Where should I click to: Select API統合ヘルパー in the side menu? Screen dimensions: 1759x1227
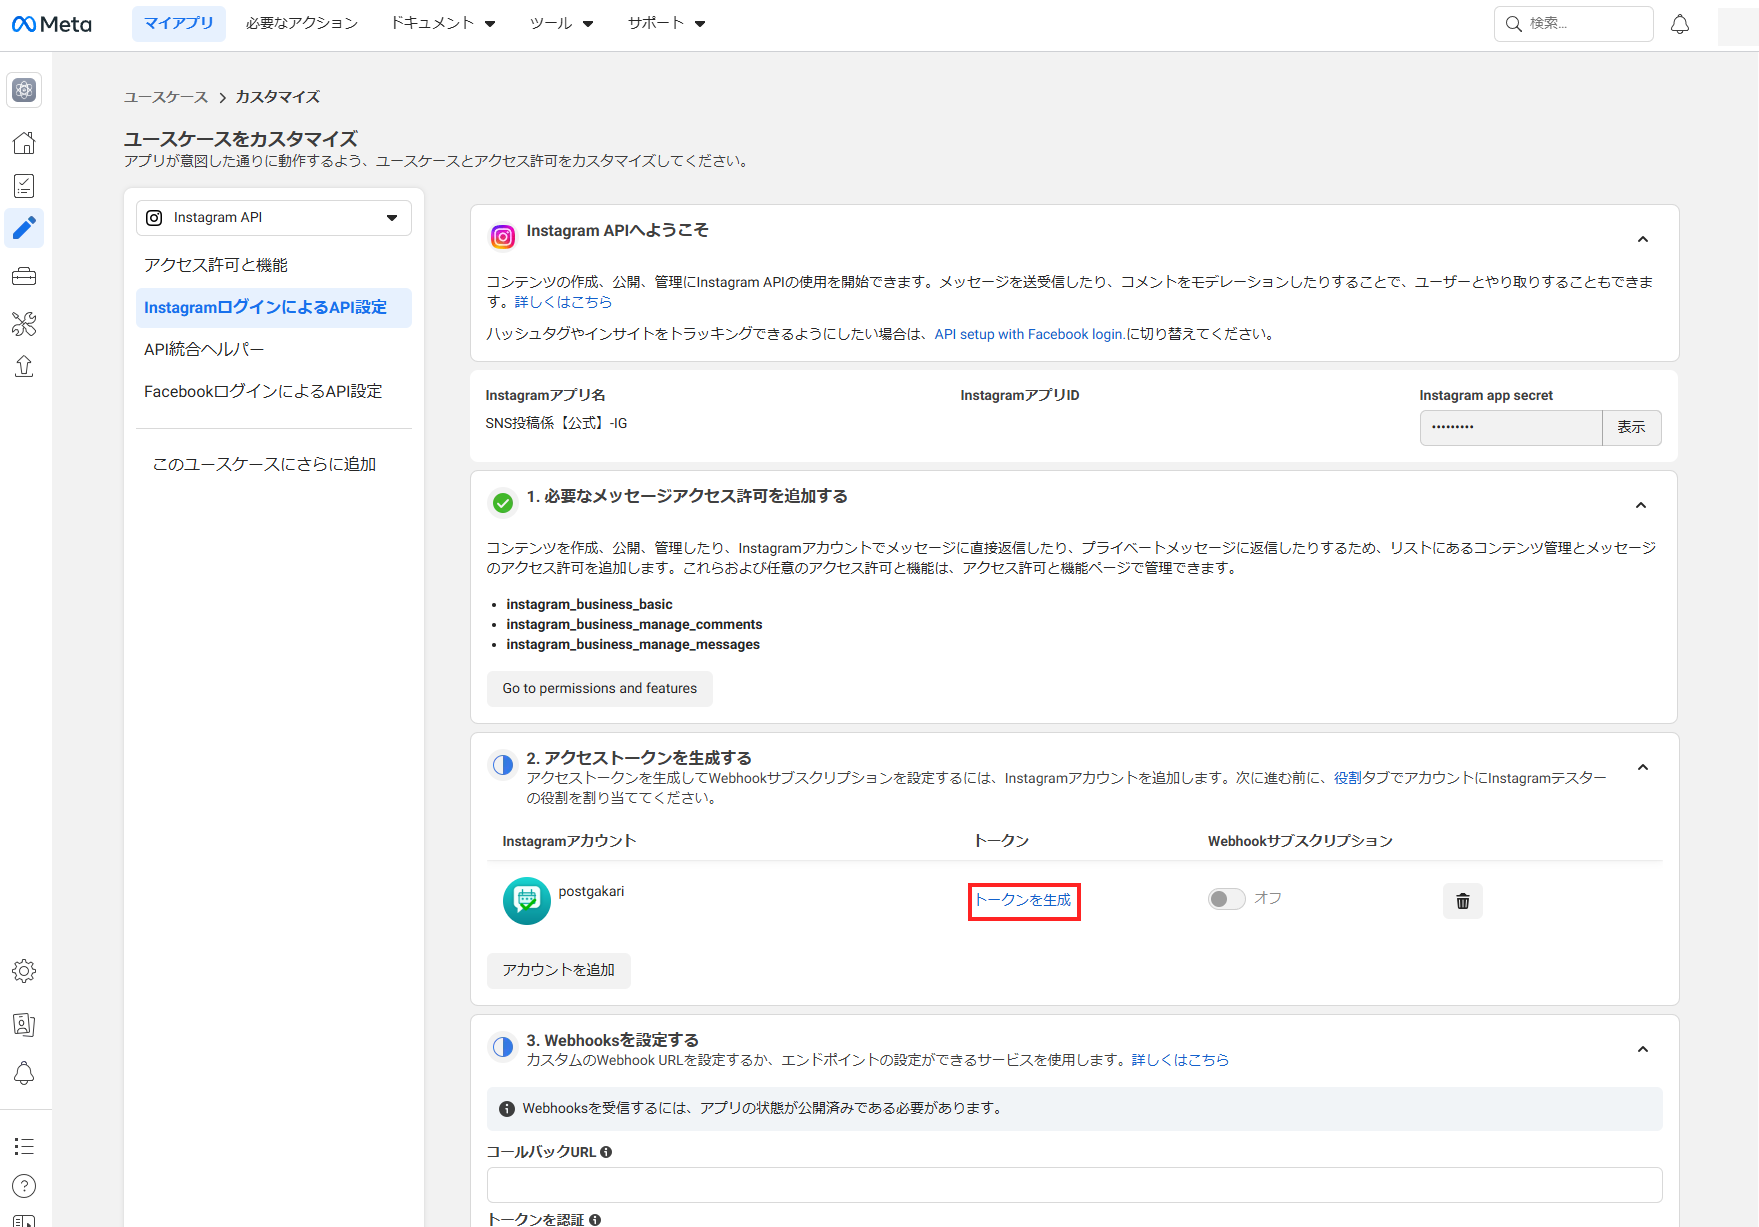click(x=274, y=349)
